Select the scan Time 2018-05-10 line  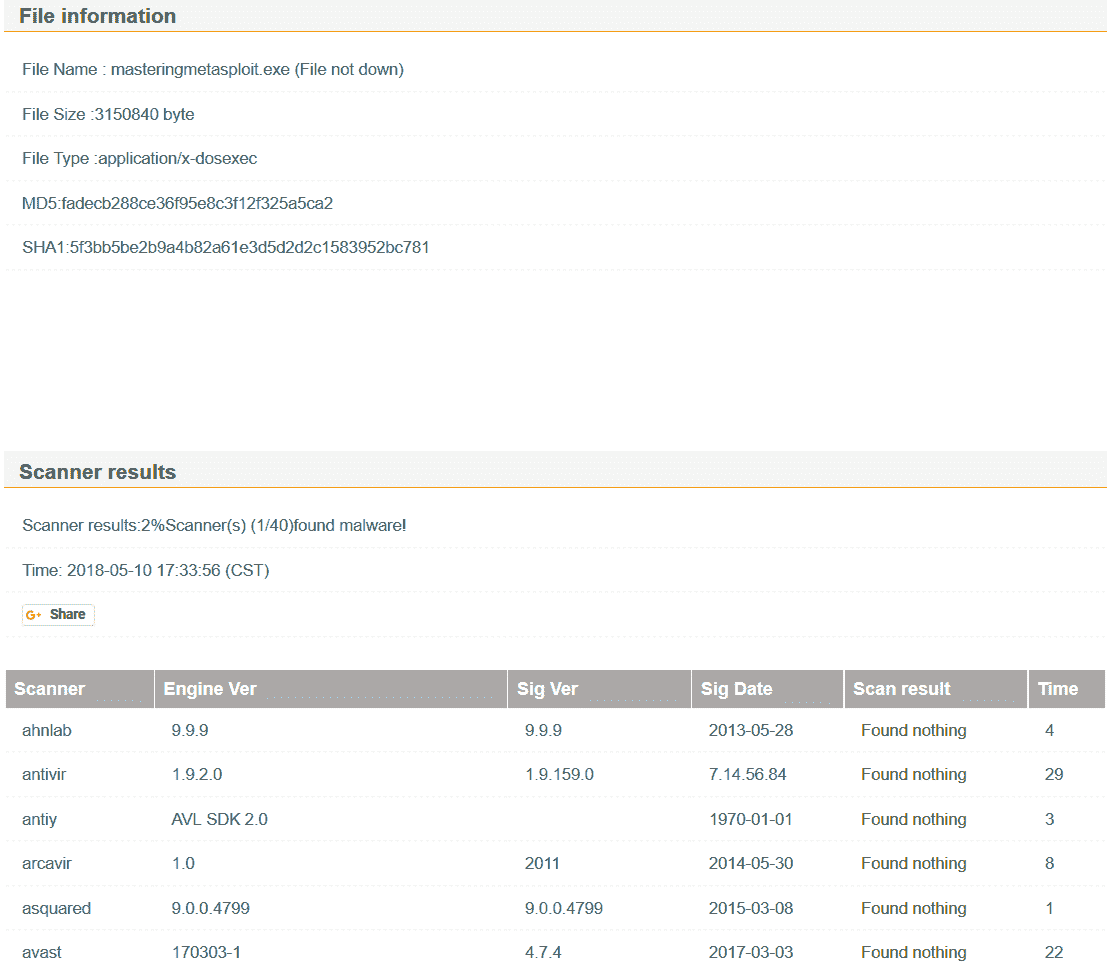(x=146, y=571)
